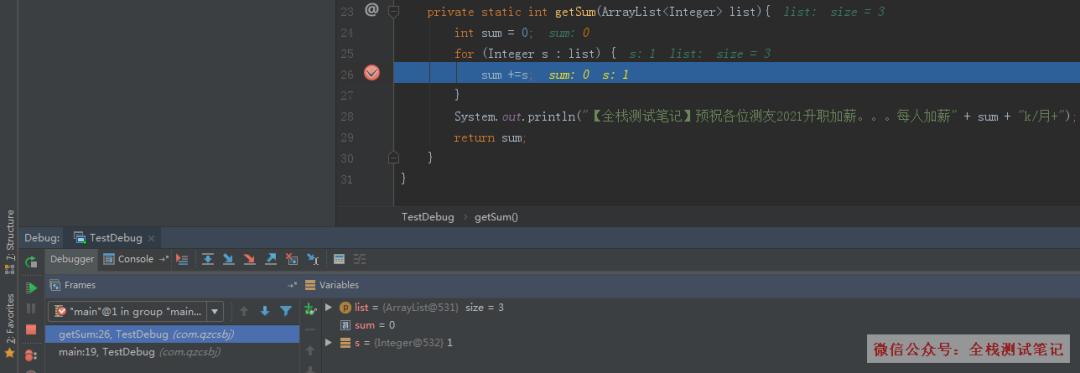Click 'size = 3' on the list variable row
Viewport: 1080px width, 373px height.
click(x=484, y=307)
